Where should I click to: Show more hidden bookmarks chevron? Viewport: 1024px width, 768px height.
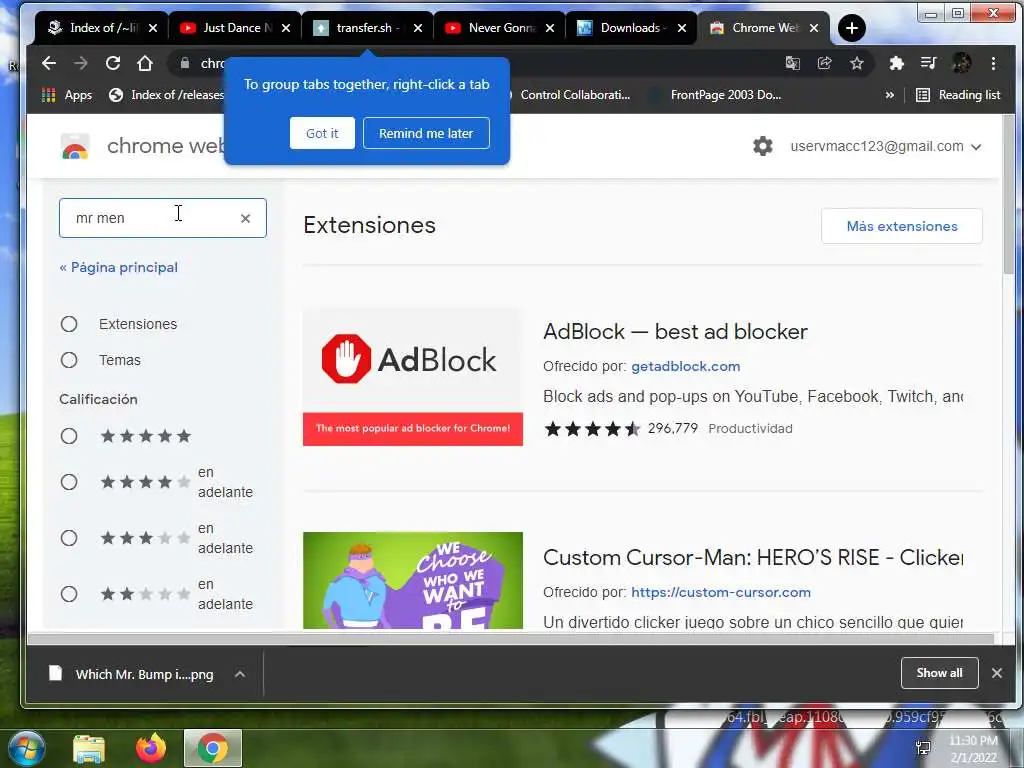889,95
